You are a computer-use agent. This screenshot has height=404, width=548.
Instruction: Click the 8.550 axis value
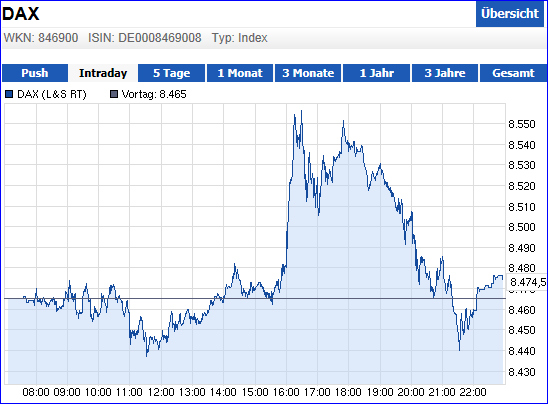point(522,124)
